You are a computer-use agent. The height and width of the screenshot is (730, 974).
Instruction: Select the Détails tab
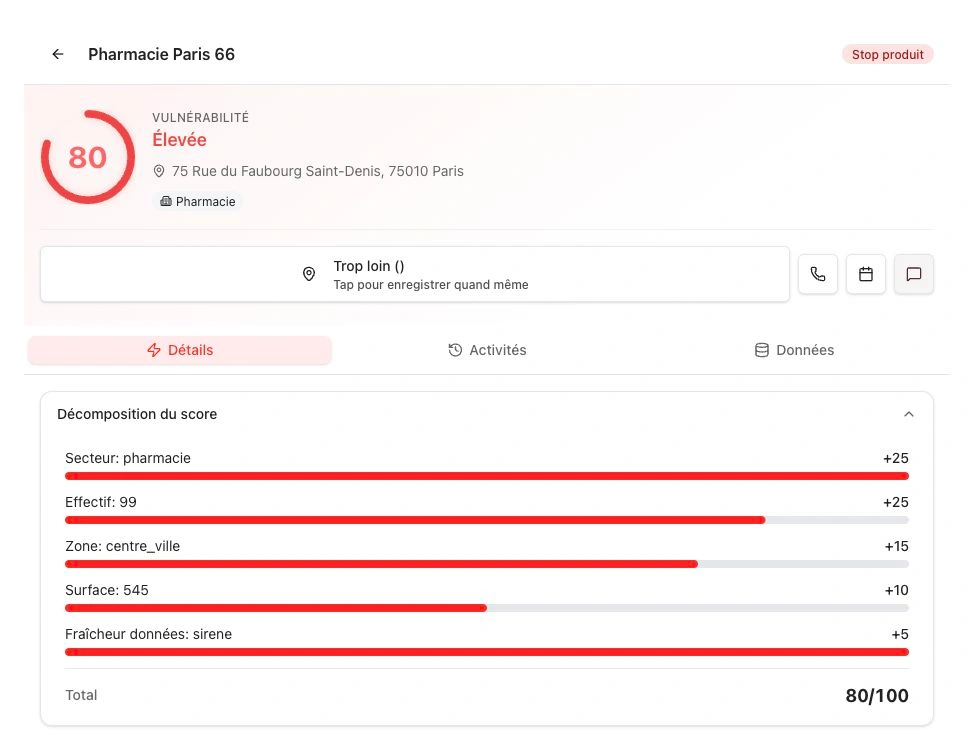(x=180, y=350)
